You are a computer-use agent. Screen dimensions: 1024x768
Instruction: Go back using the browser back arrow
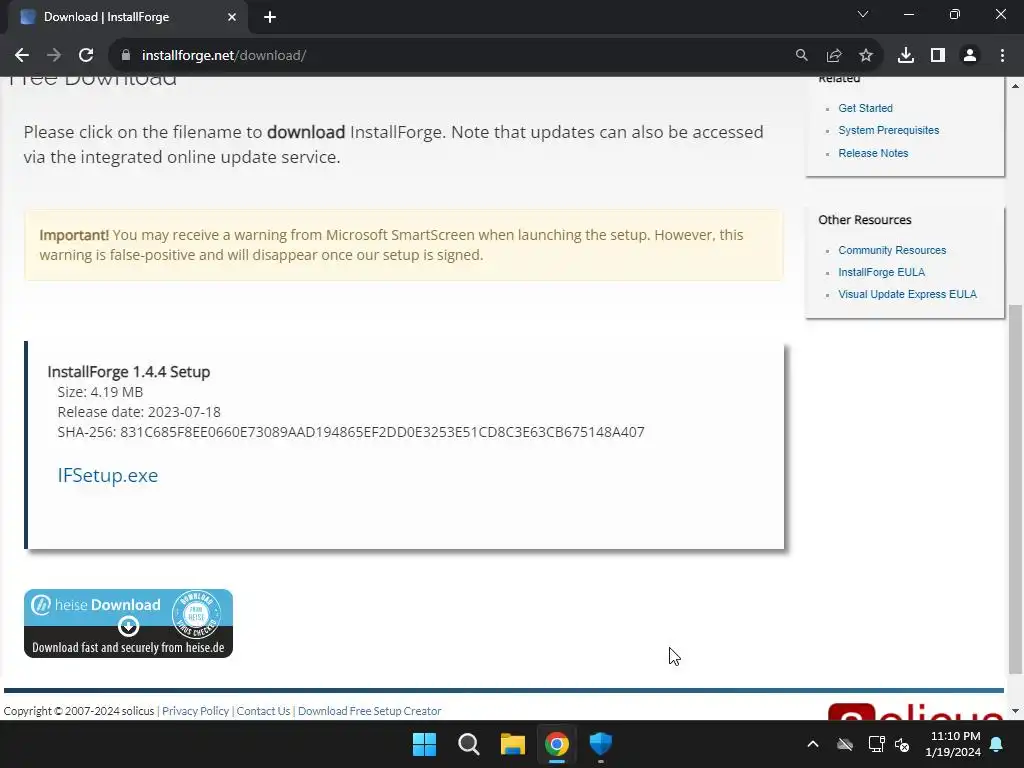[x=22, y=56]
